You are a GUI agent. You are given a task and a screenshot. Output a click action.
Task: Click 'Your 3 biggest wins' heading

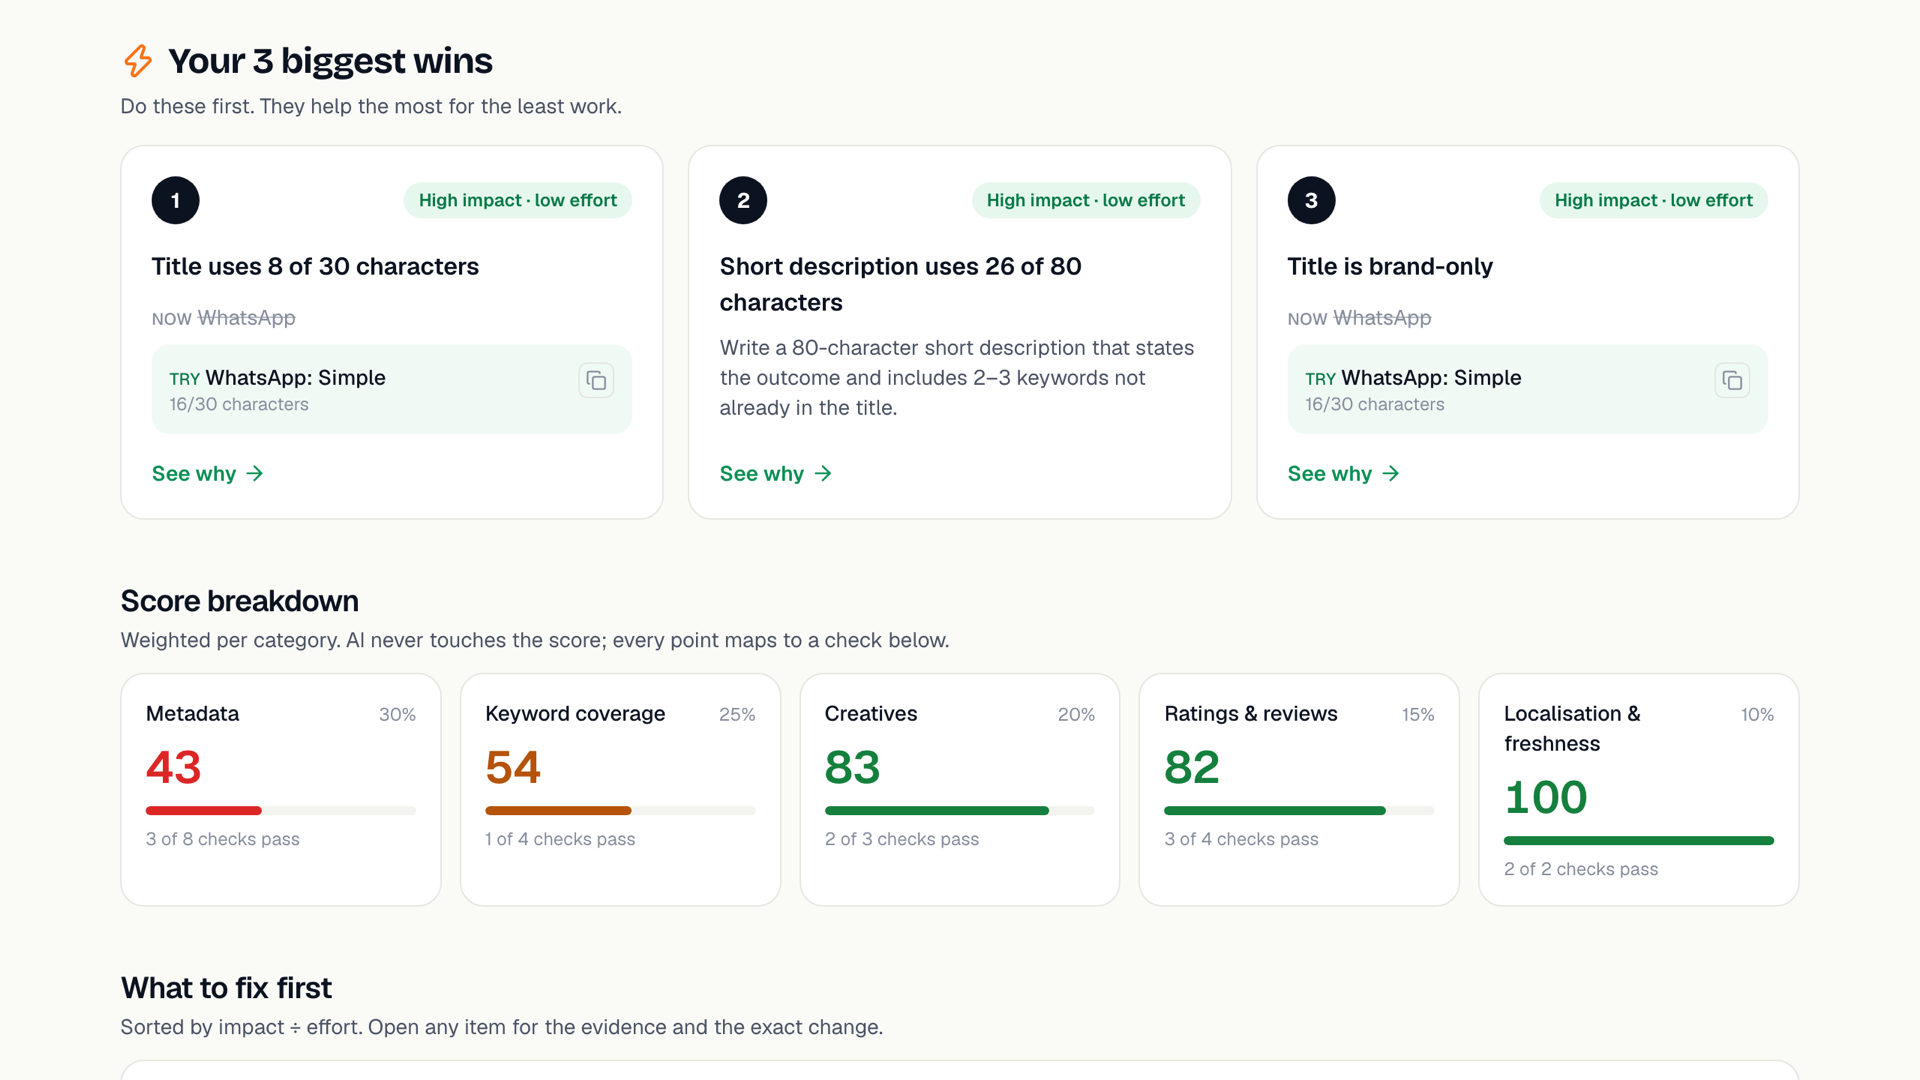tap(330, 61)
